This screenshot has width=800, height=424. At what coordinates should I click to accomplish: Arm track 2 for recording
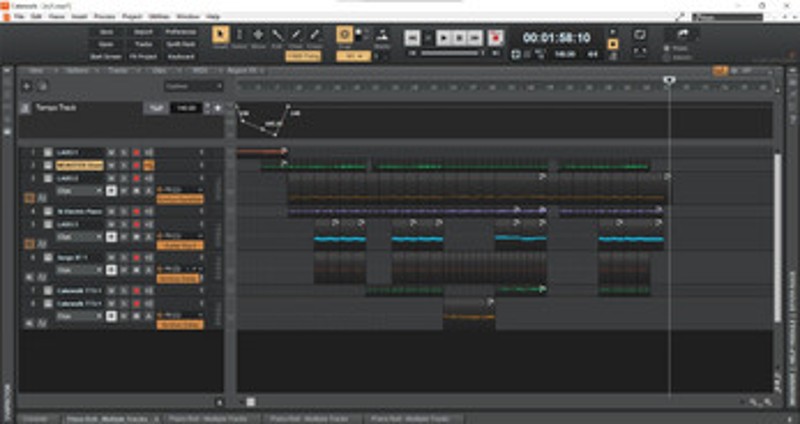click(136, 165)
